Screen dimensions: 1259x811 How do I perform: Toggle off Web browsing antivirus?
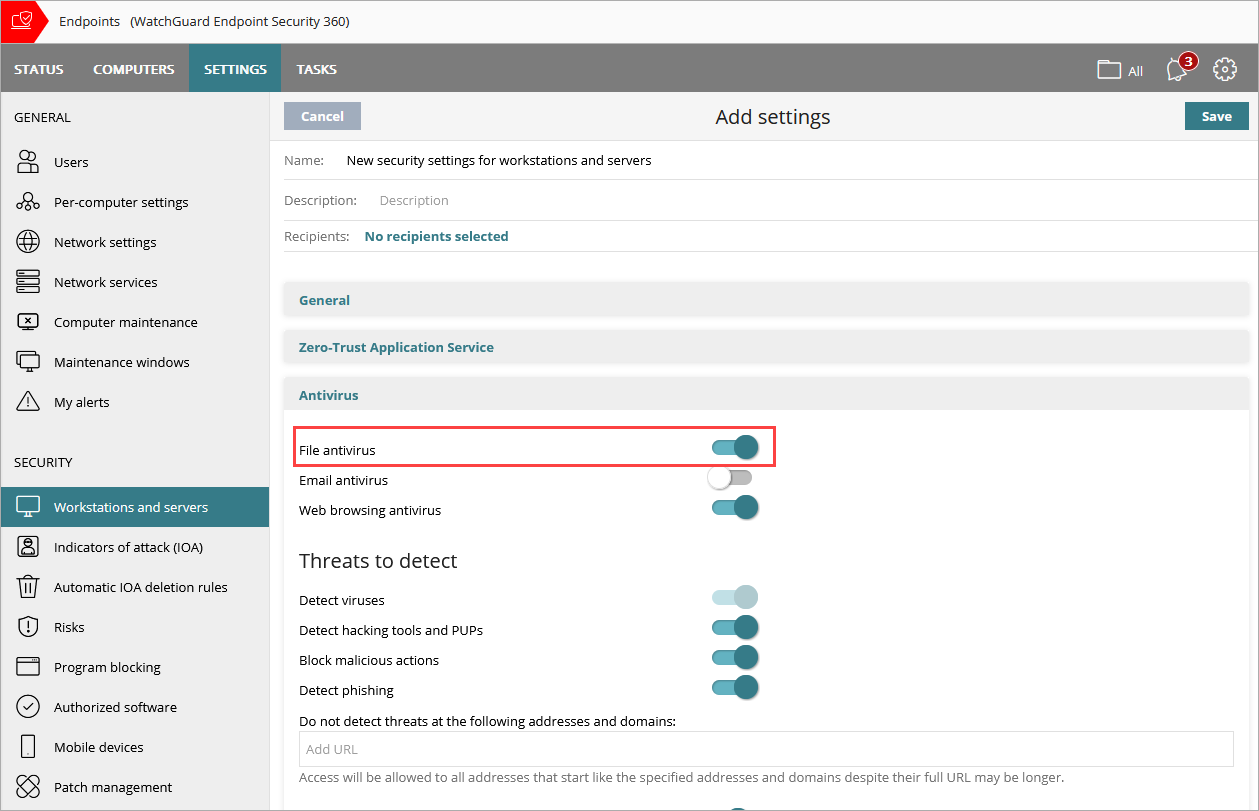[735, 507]
